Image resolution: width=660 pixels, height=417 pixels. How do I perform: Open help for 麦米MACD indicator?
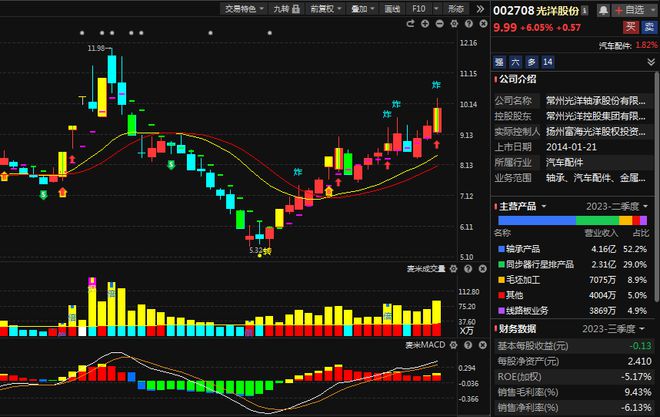pyautogui.click(x=468, y=345)
